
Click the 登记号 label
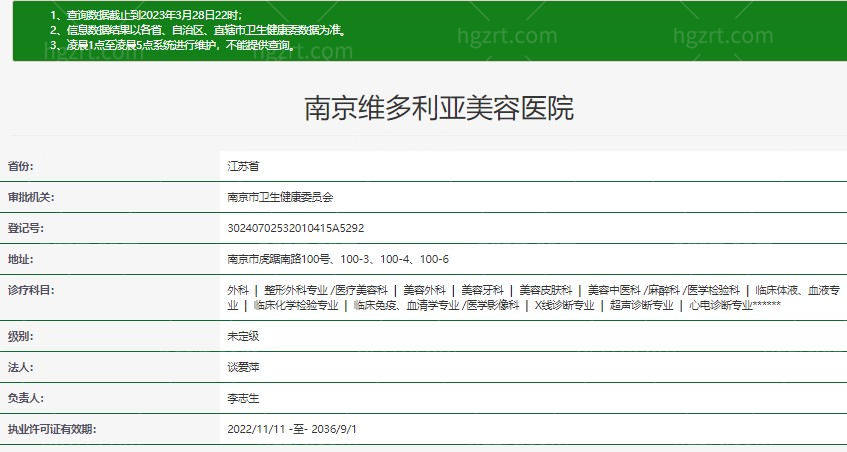(x=25, y=228)
